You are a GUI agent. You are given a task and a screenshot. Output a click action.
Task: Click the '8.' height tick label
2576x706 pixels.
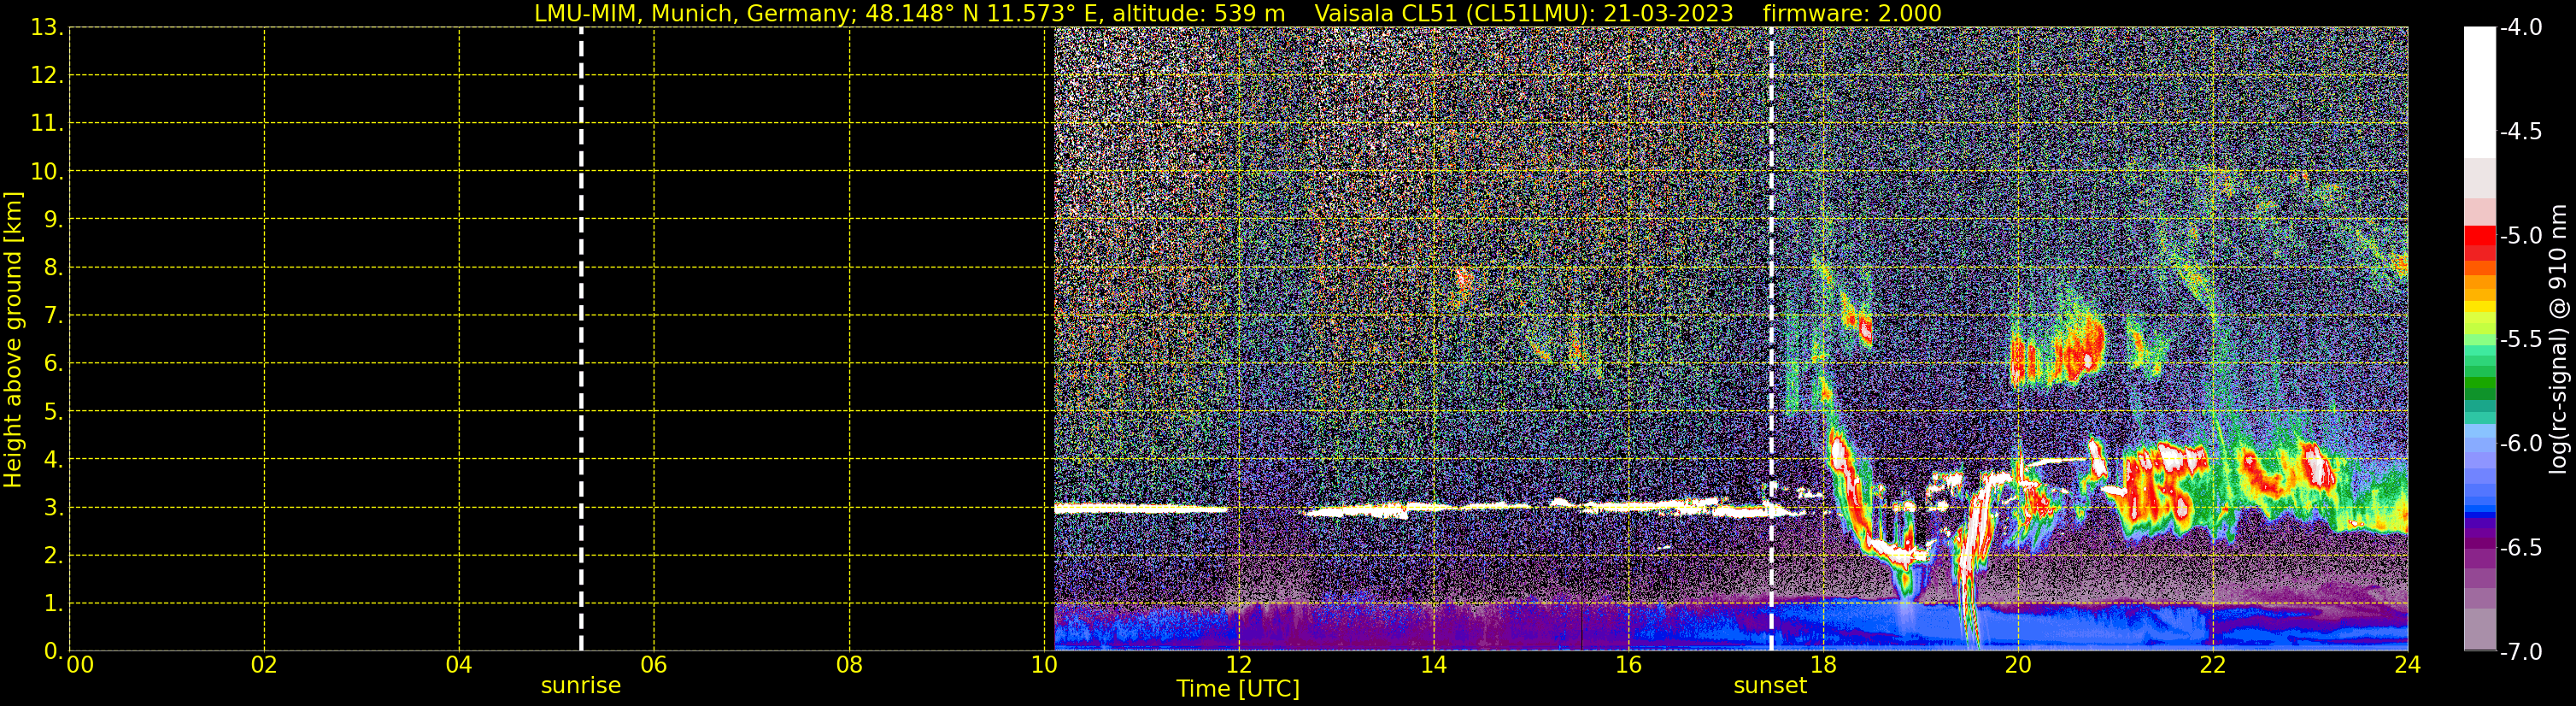[x=54, y=267]
